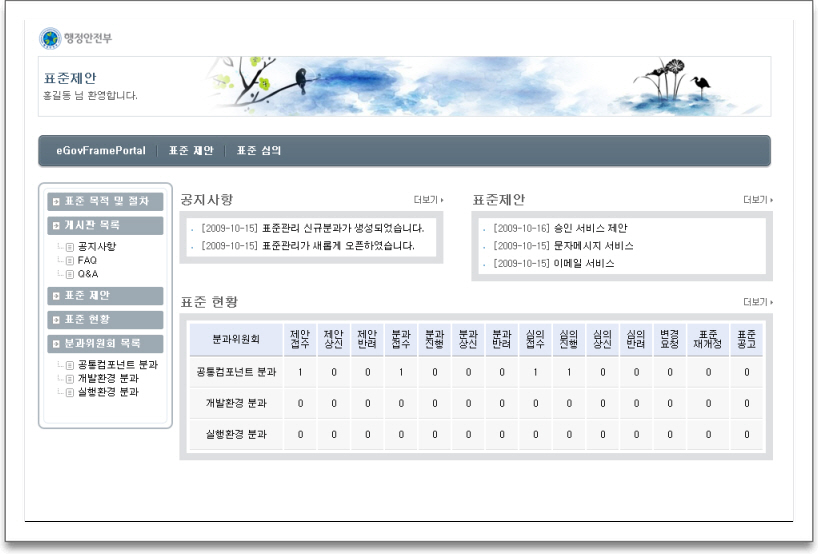Click the document icon beside 공지사항 in sidebar
818x554 pixels.
coord(70,246)
